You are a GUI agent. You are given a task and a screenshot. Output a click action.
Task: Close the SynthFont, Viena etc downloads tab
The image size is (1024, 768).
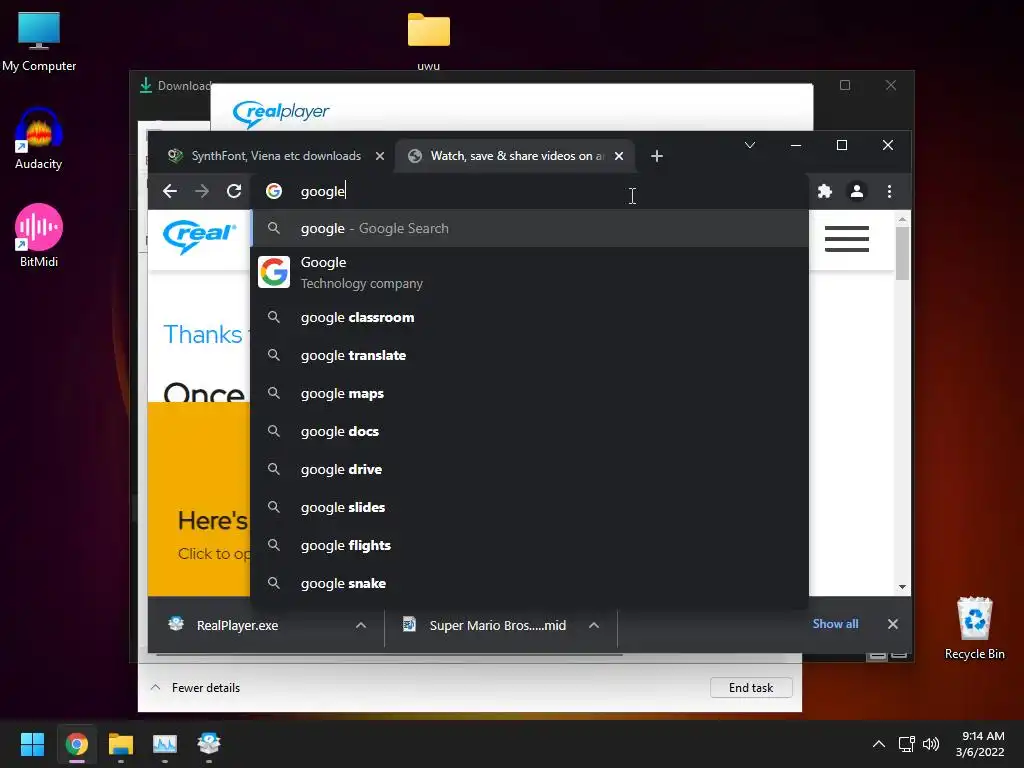(x=380, y=156)
